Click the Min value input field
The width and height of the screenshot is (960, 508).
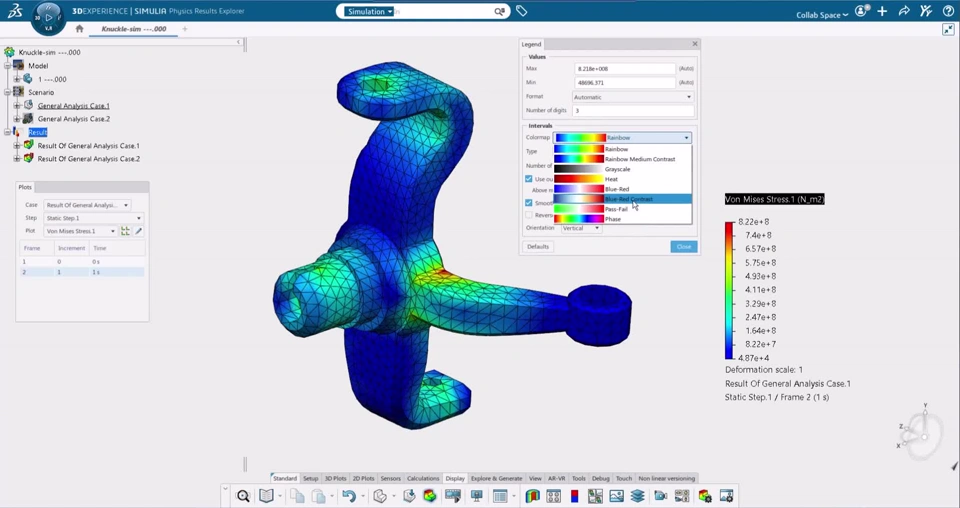(624, 82)
